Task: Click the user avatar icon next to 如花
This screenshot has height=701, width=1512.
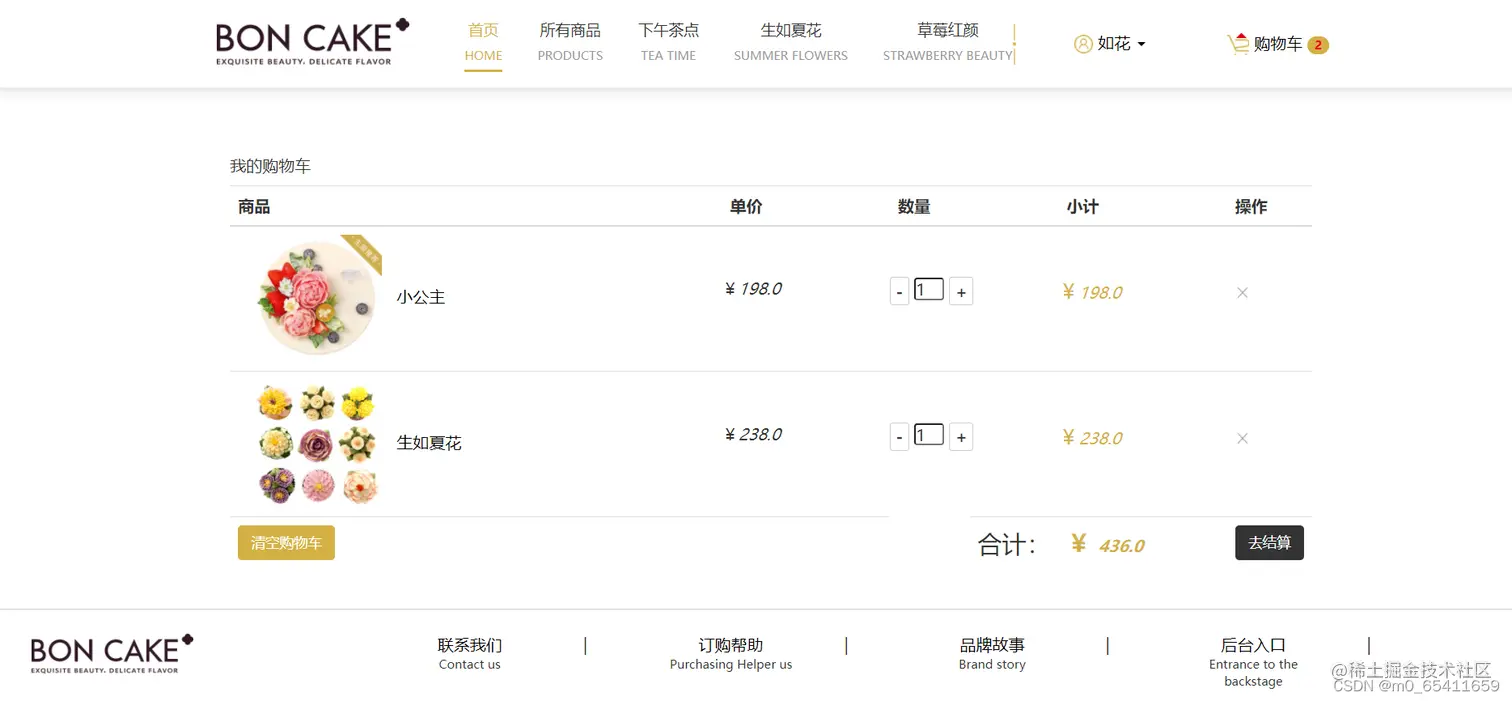Action: click(1083, 44)
